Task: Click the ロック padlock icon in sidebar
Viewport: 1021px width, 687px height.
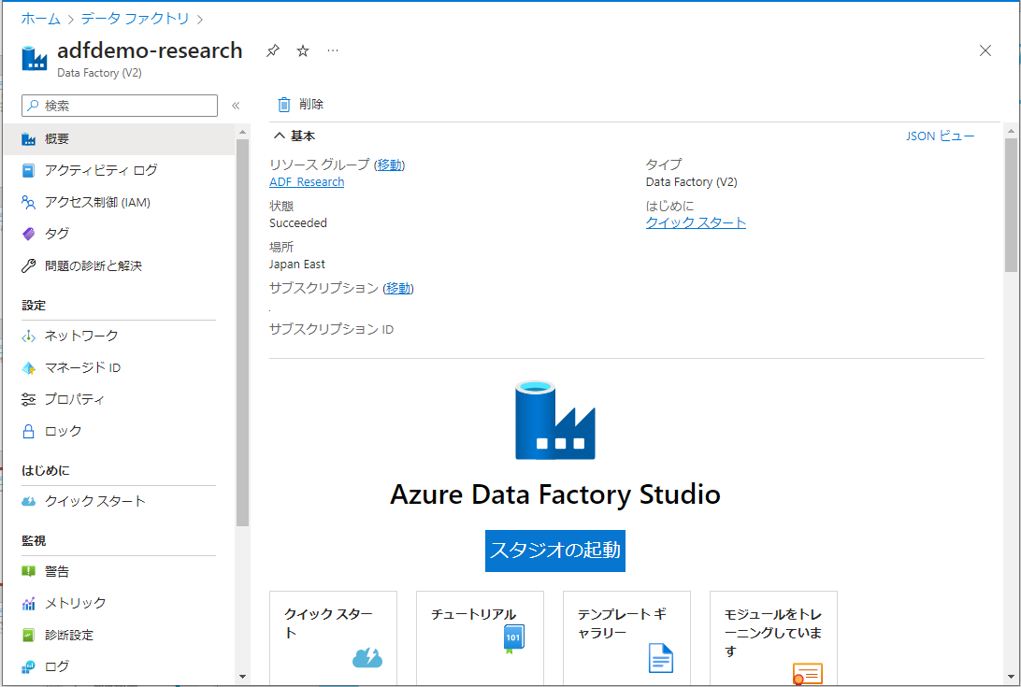Action: (29, 431)
